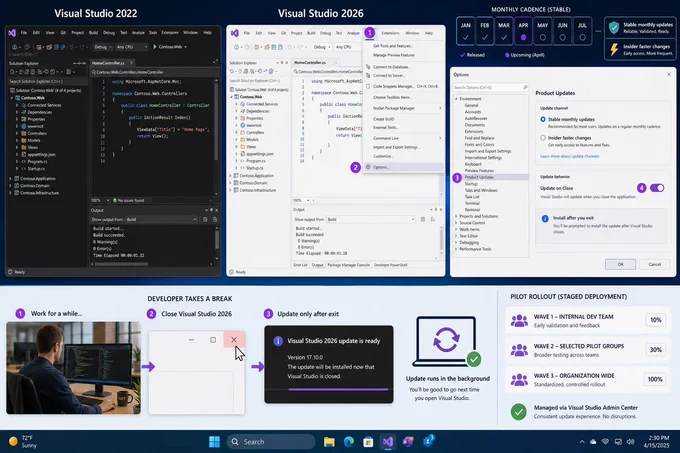Click the taskbar Search box
The image size is (680, 453).
pos(271,441)
